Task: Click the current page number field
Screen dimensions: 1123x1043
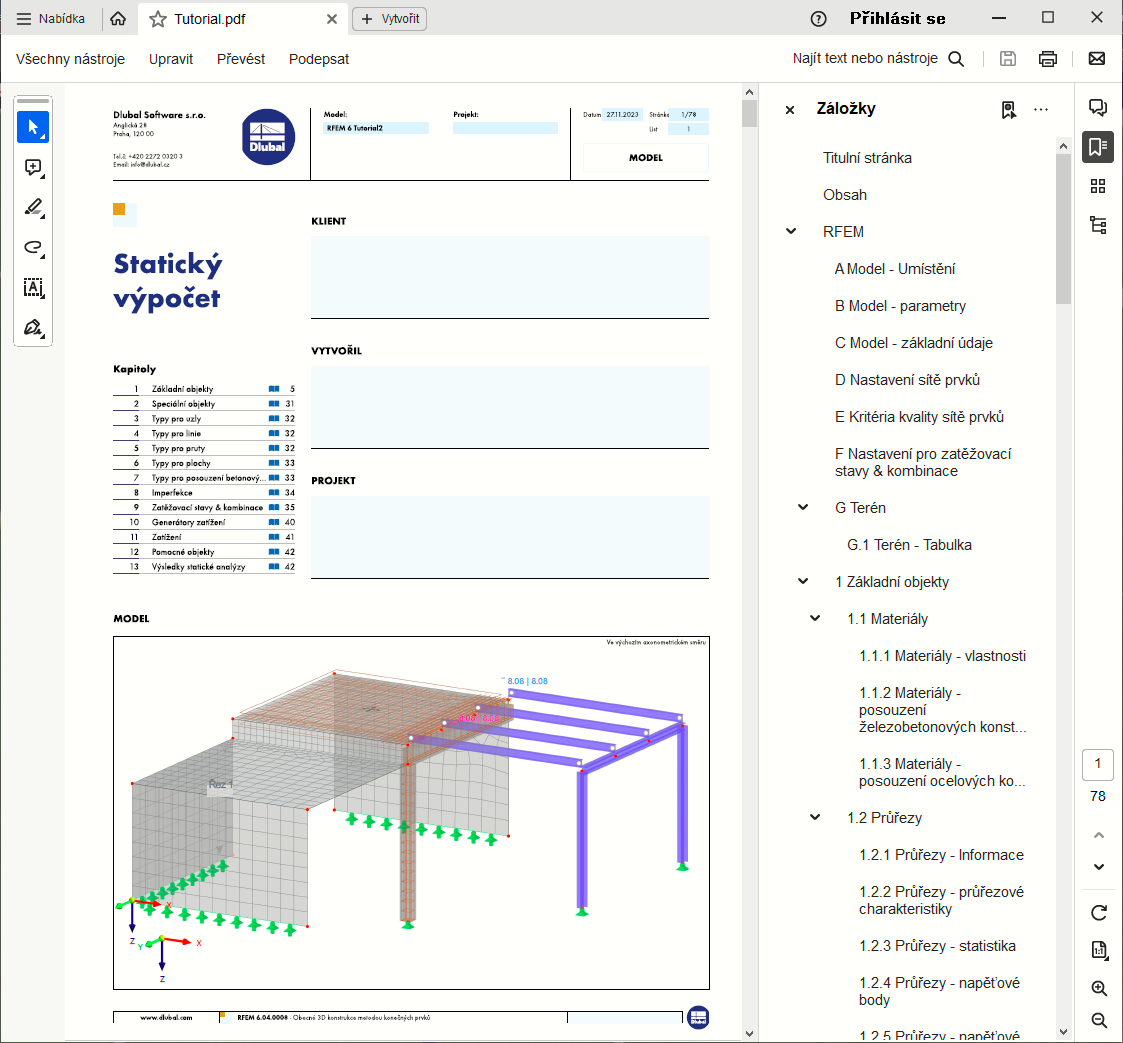Action: 1098,765
